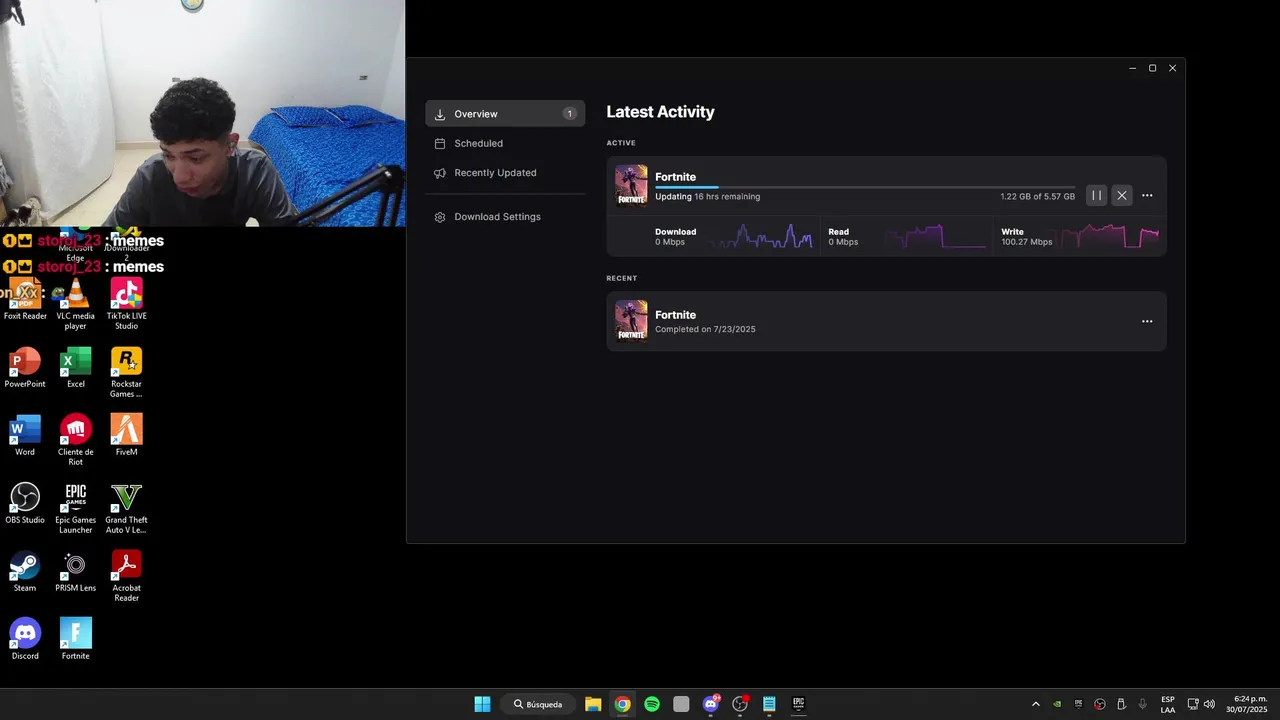Open the Scheduled downloads section
Viewport: 1280px width, 720px height.
click(x=505, y=143)
